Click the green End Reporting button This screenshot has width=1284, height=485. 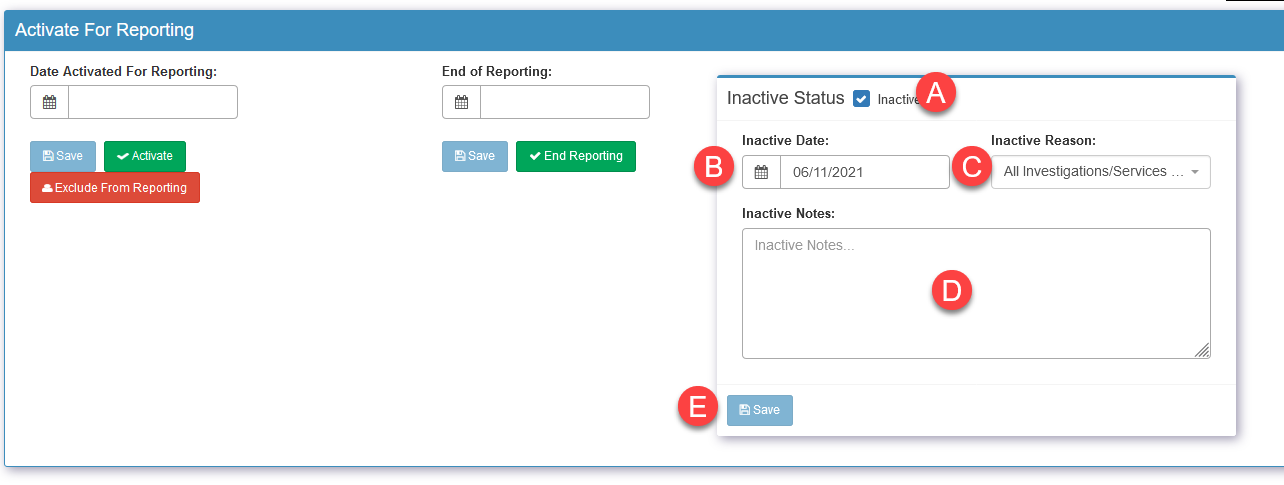pyautogui.click(x=576, y=156)
